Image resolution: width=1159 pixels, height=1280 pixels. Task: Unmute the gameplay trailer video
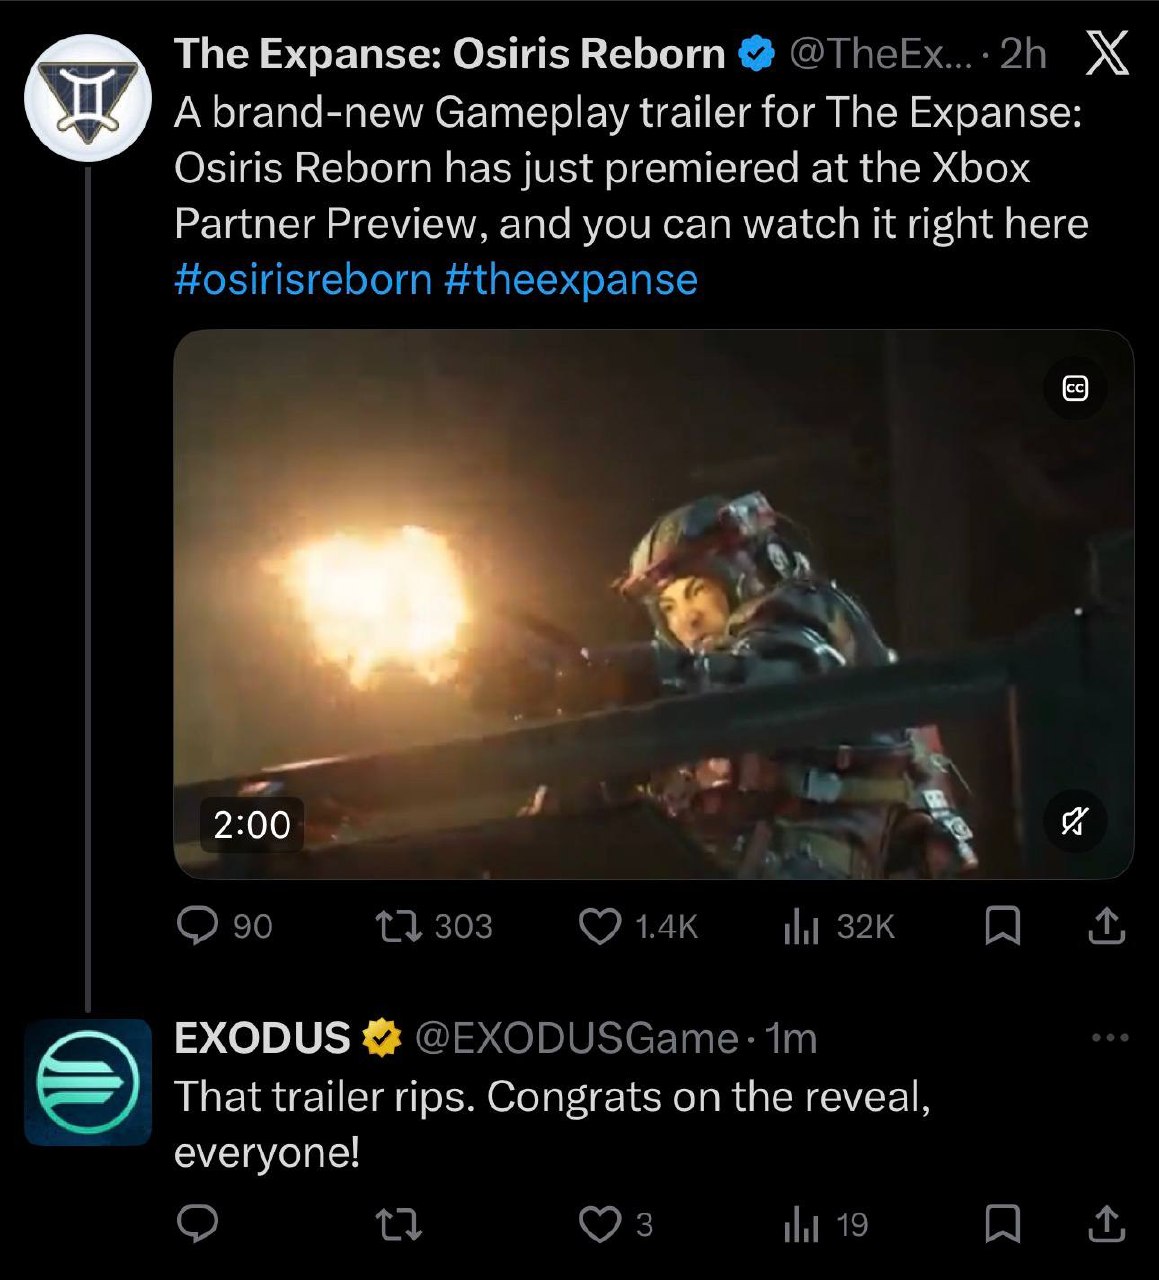click(x=1075, y=823)
